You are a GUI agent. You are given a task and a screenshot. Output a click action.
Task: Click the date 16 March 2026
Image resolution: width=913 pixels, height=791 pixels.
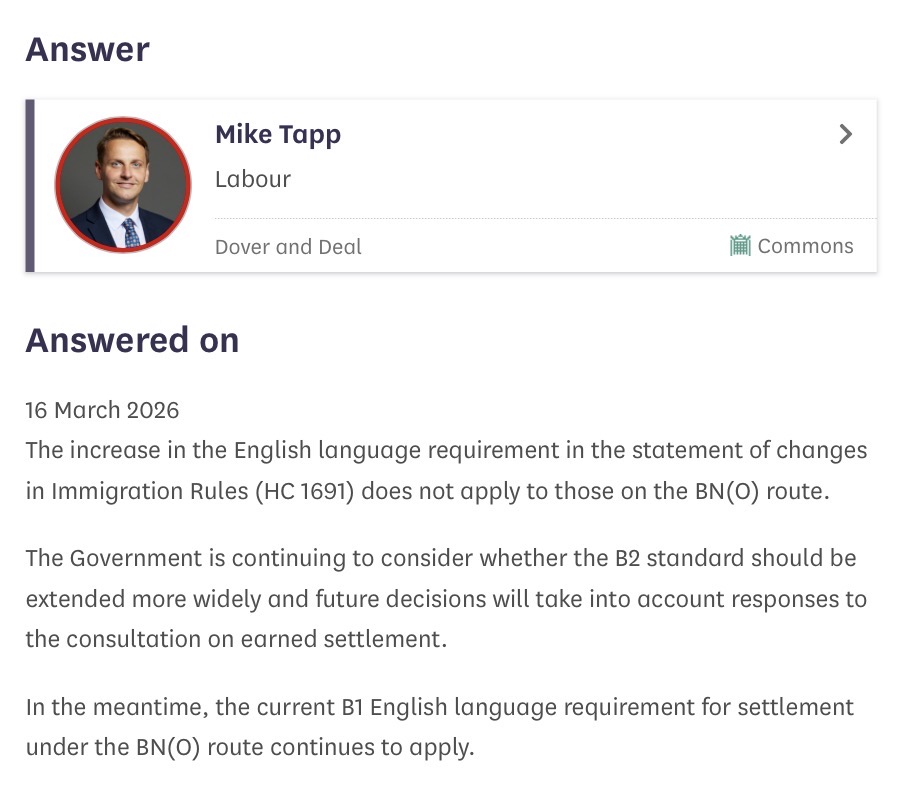[x=102, y=410]
